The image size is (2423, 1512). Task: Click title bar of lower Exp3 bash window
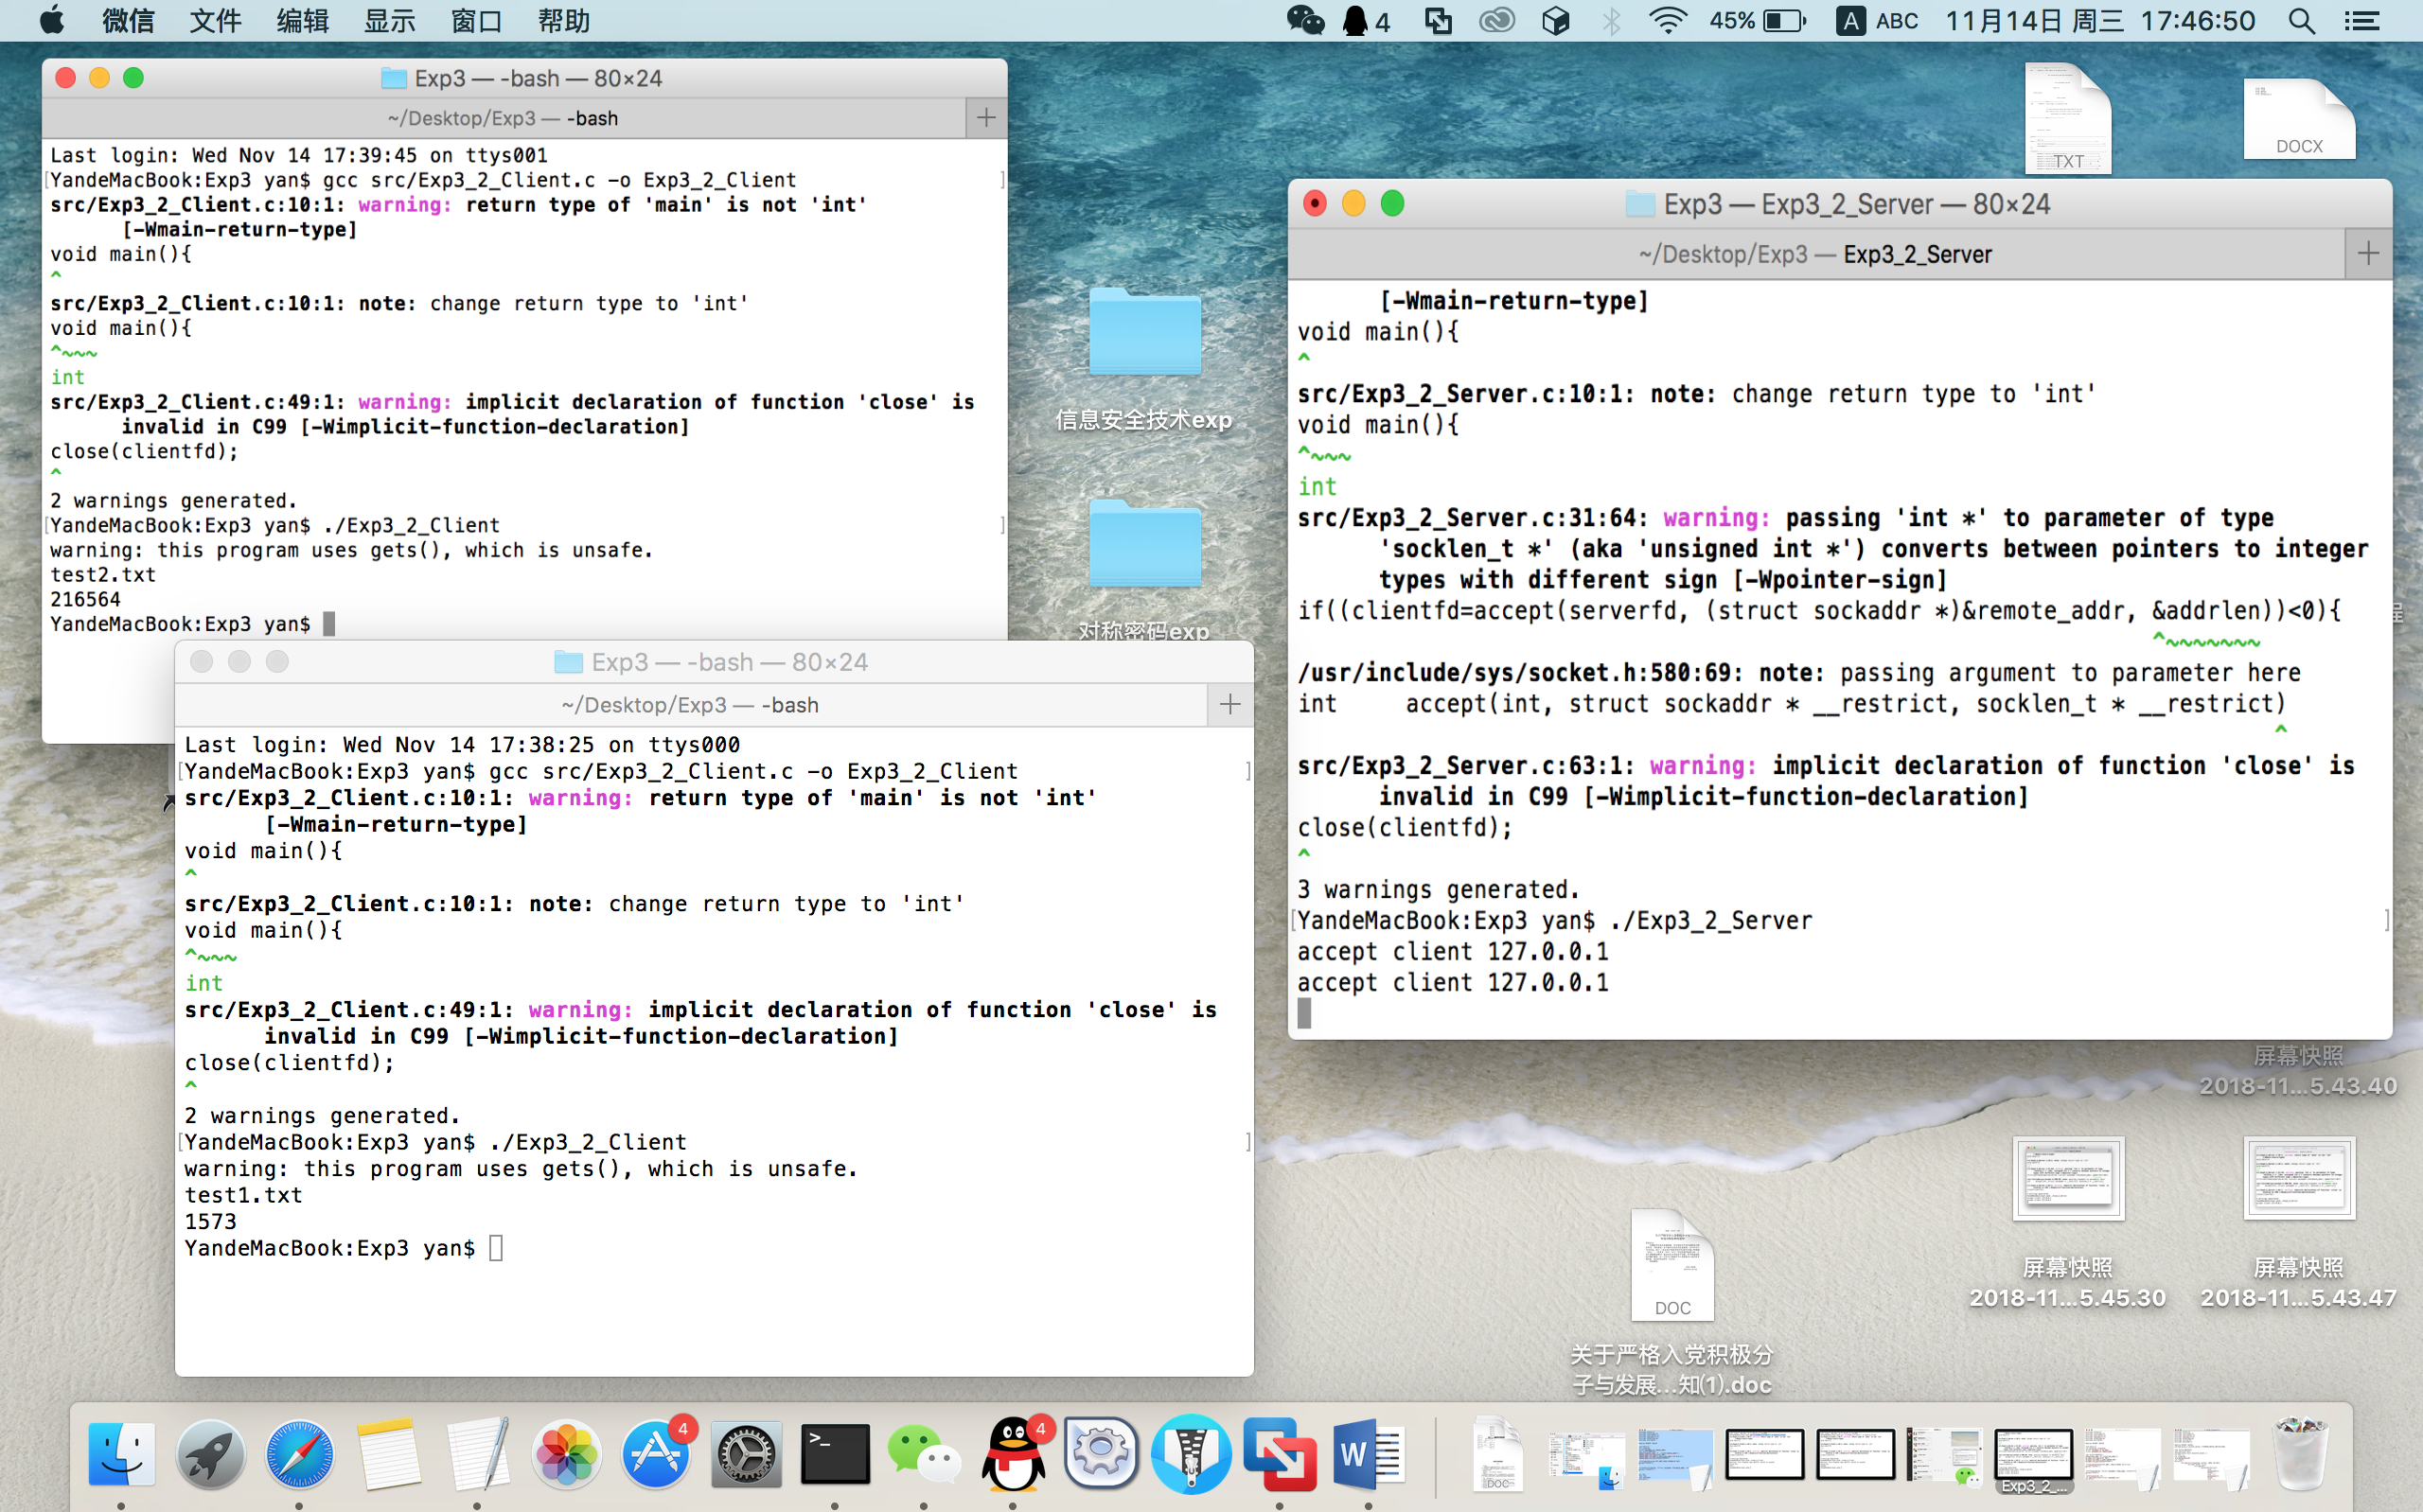(x=714, y=662)
